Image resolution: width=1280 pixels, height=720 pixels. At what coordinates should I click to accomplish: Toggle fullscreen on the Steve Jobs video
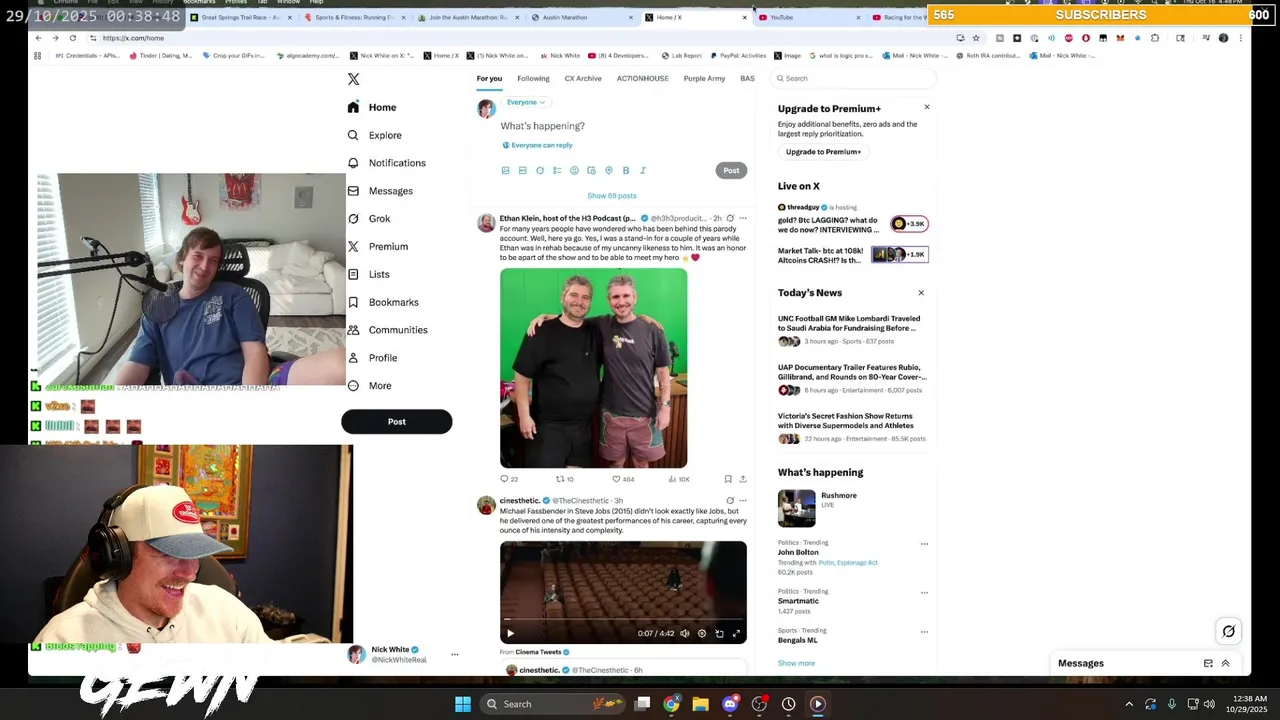point(736,633)
